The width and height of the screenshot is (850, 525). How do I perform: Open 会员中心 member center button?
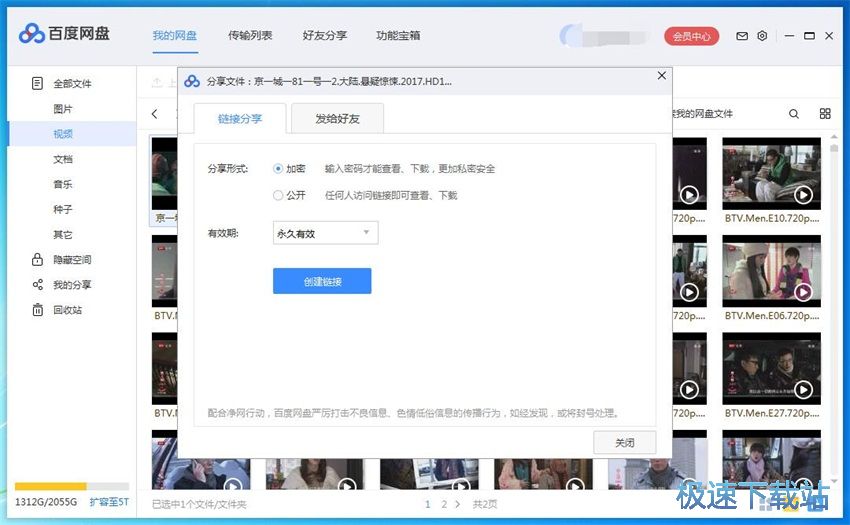pos(692,36)
